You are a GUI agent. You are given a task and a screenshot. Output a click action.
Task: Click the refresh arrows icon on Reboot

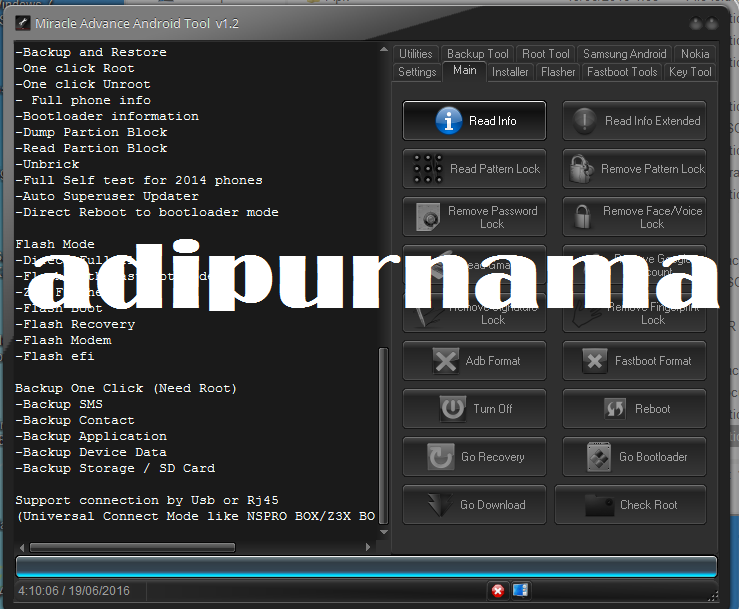click(615, 409)
